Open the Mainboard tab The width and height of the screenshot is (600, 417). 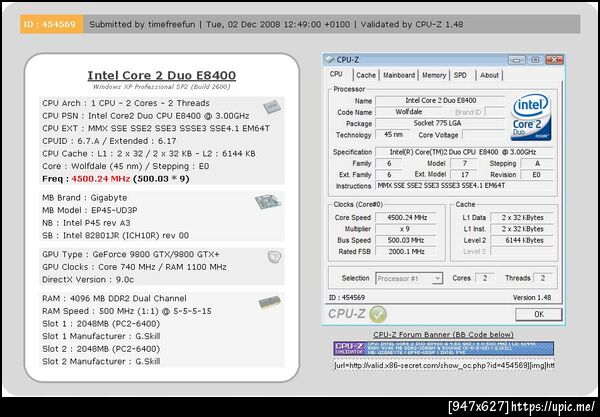(399, 75)
